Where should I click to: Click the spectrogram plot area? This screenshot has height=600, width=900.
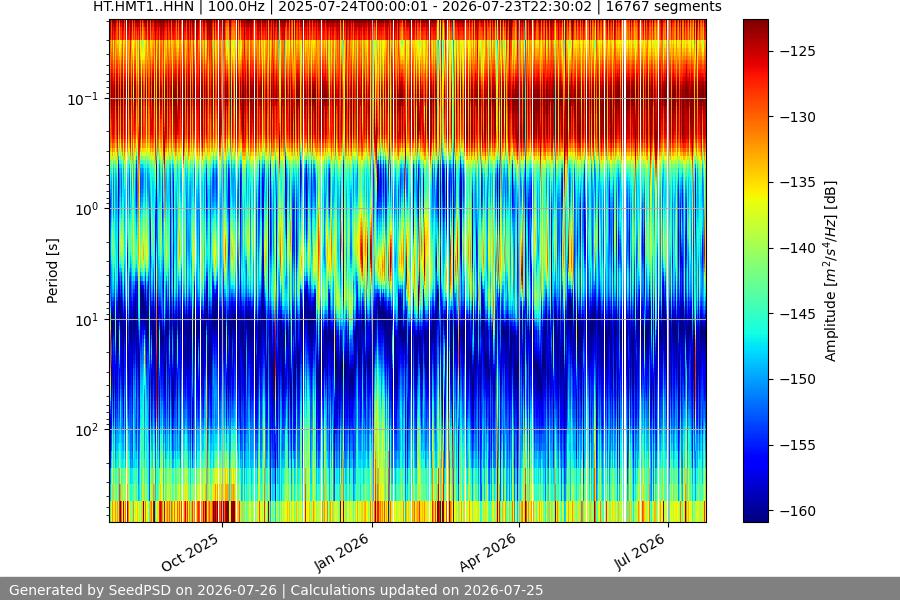coord(408,271)
